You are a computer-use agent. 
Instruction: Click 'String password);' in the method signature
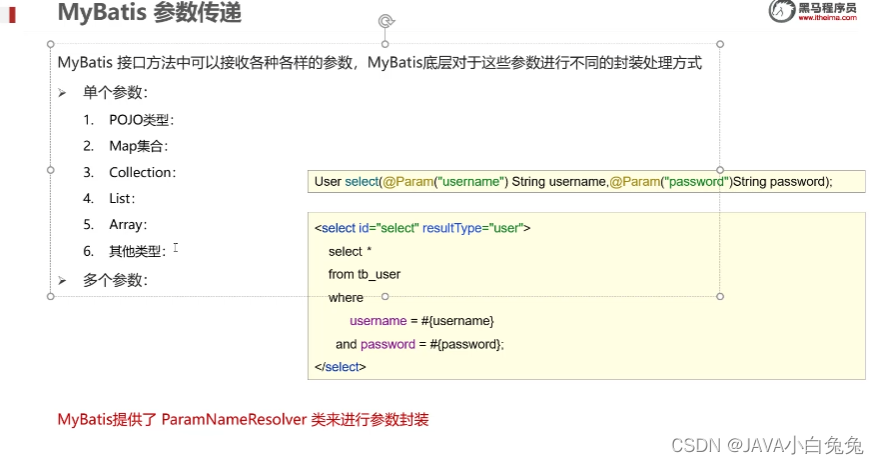783,182
